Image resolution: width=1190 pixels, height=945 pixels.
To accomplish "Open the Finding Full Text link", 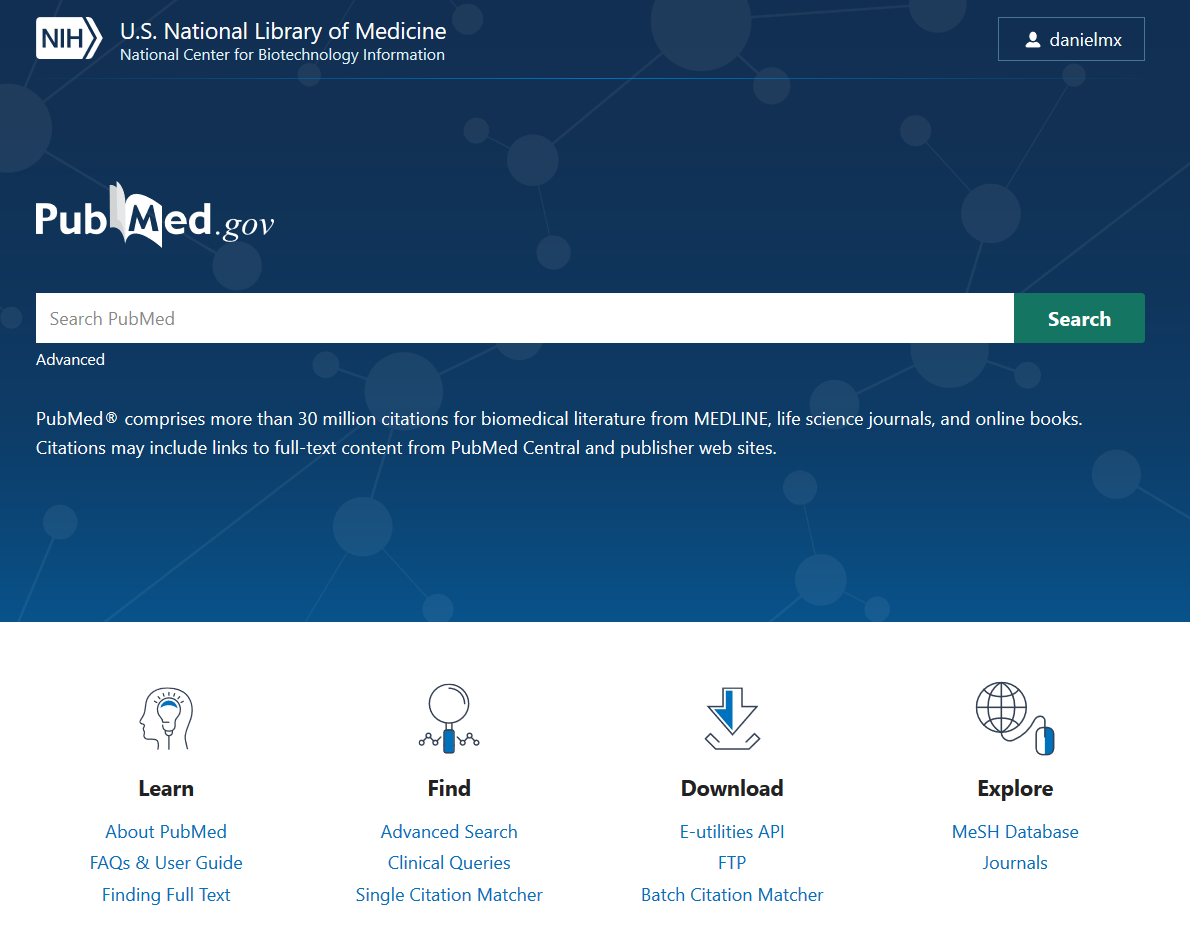I will point(166,895).
